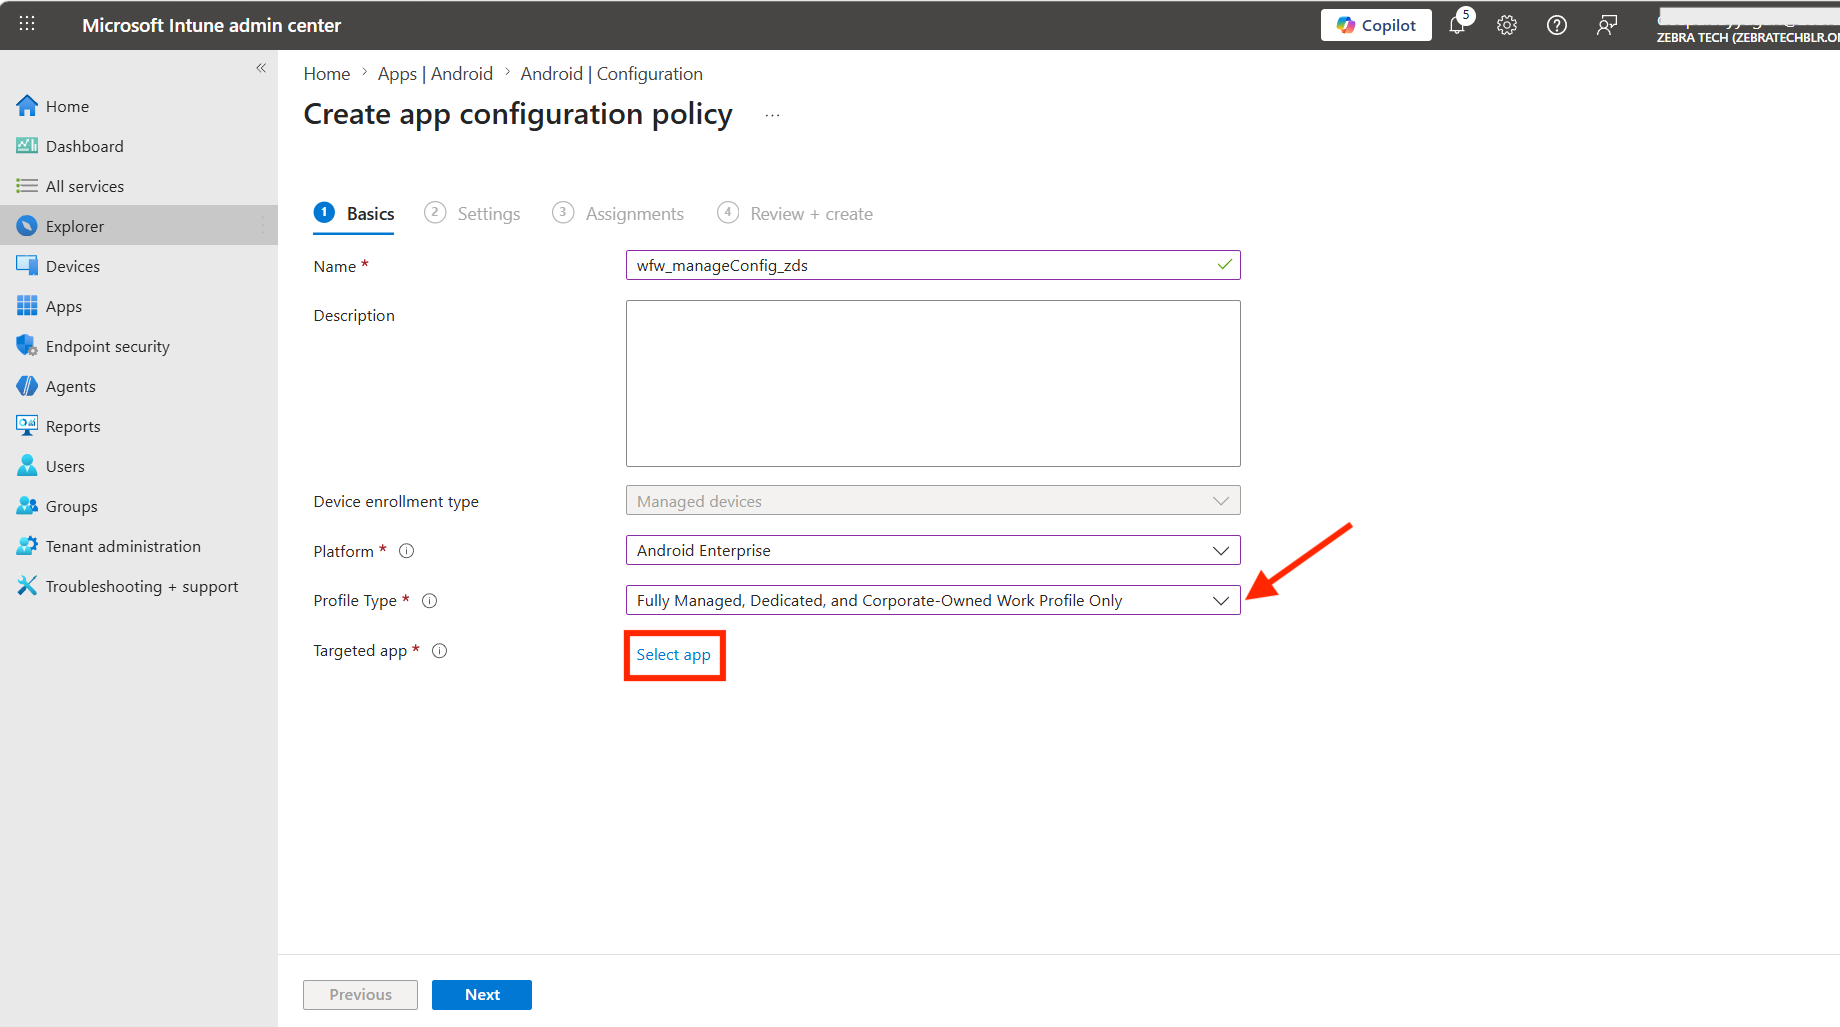Click the Groups icon in sidebar
The width and height of the screenshot is (1840, 1027).
[27, 506]
